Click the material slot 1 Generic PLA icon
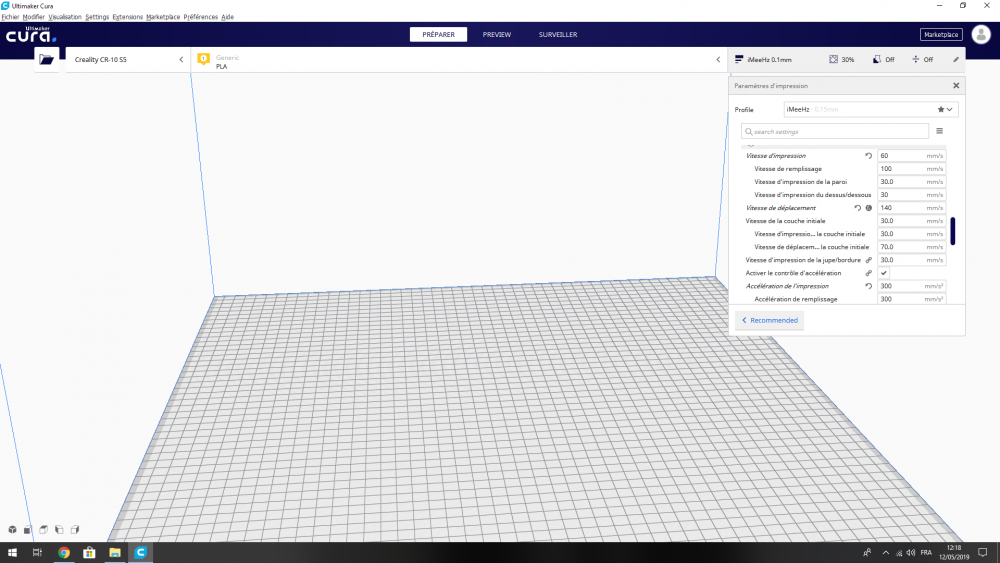Screen dimensions: 1000x563 (x=203, y=59)
